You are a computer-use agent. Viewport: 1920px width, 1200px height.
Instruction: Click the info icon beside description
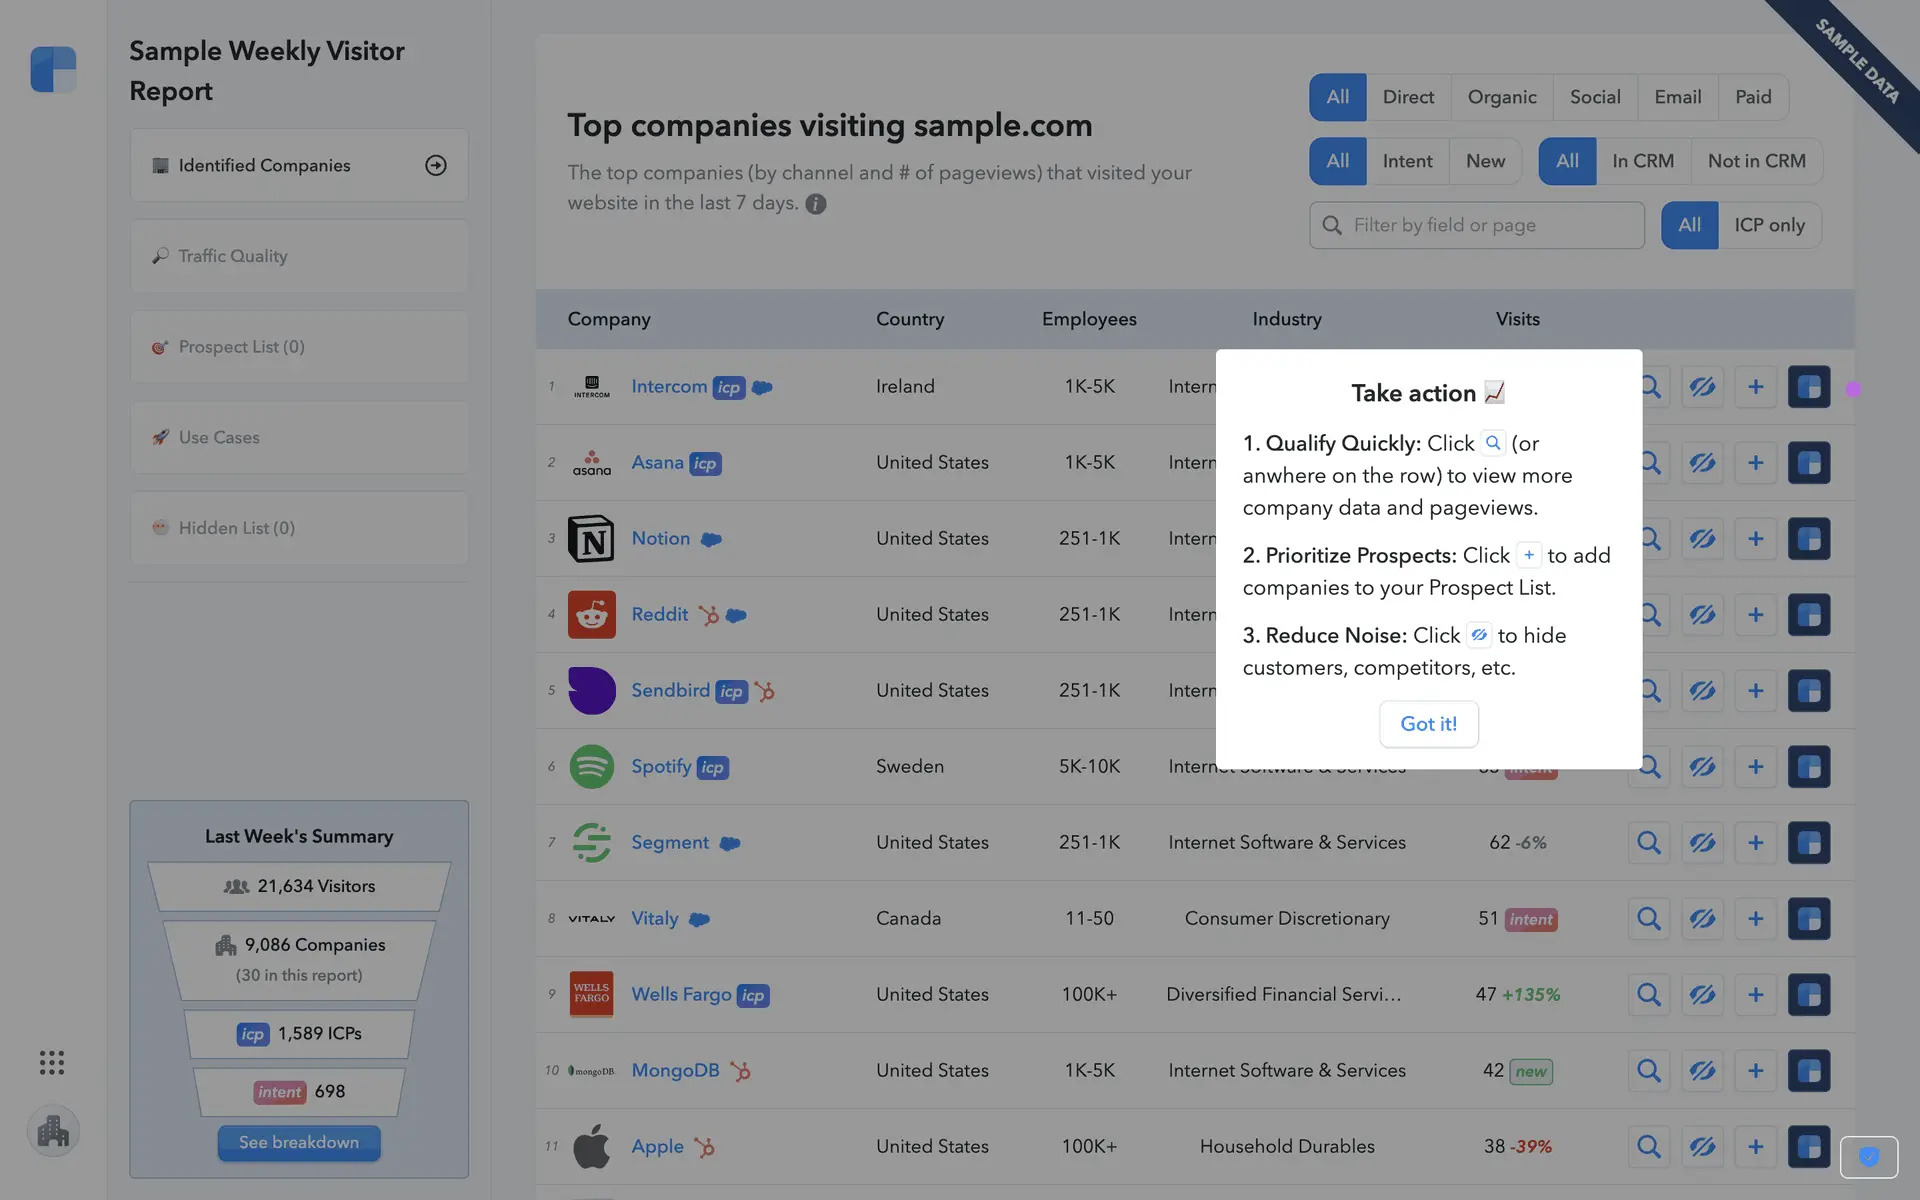[x=816, y=204]
